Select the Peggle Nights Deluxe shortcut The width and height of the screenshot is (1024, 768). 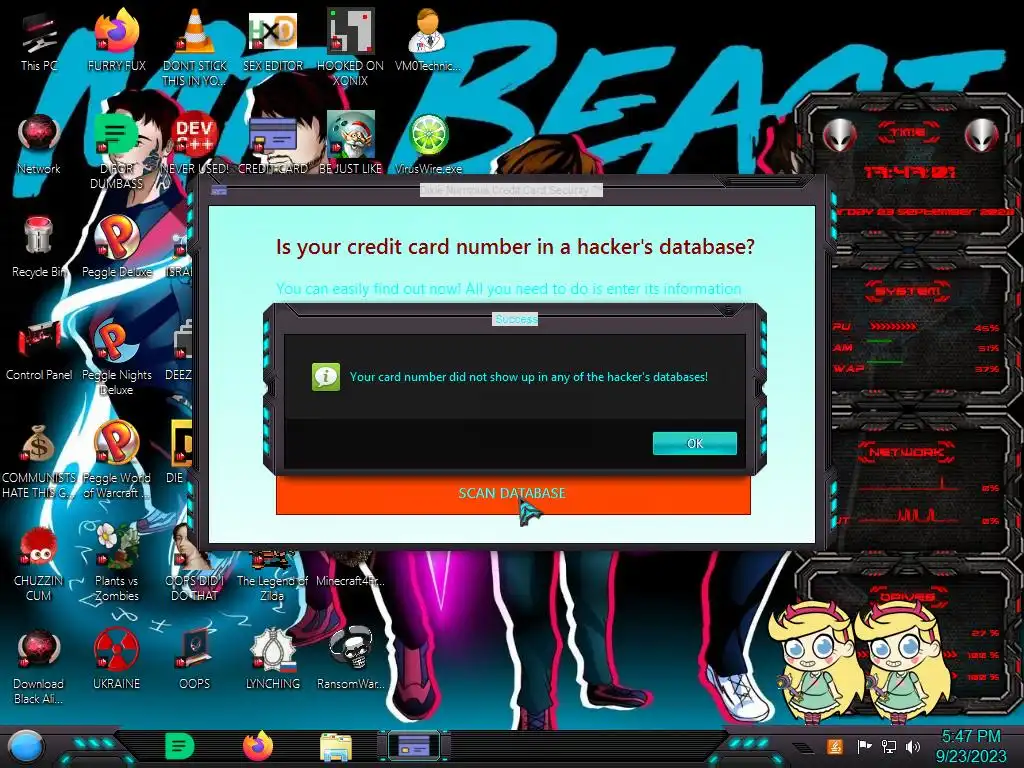116,358
